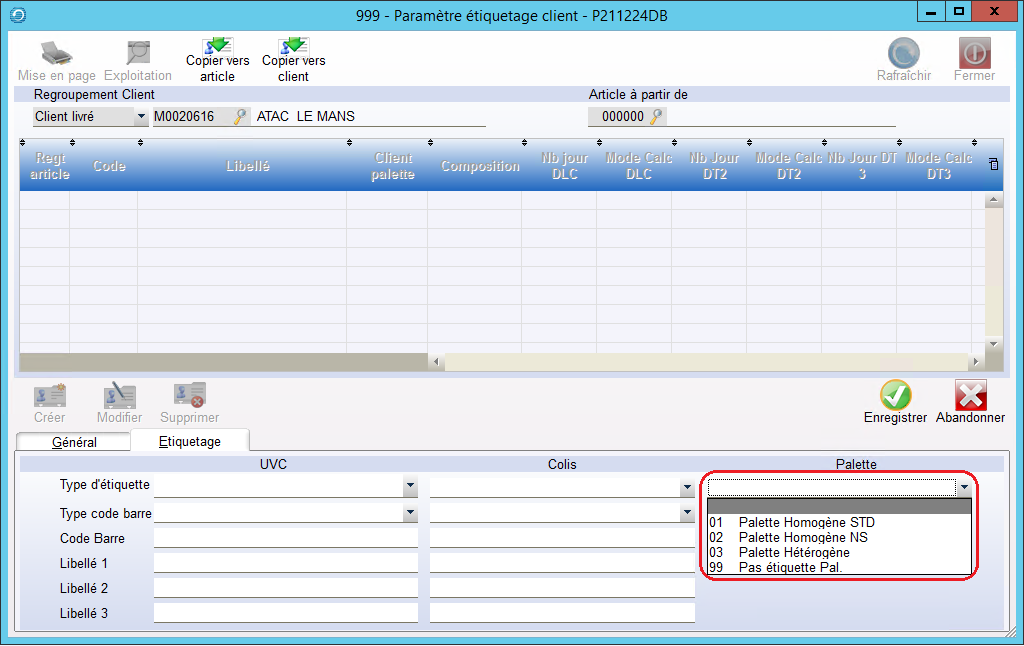Click the Mise en page printer icon
Screen dimensions: 1024x646
point(56,53)
